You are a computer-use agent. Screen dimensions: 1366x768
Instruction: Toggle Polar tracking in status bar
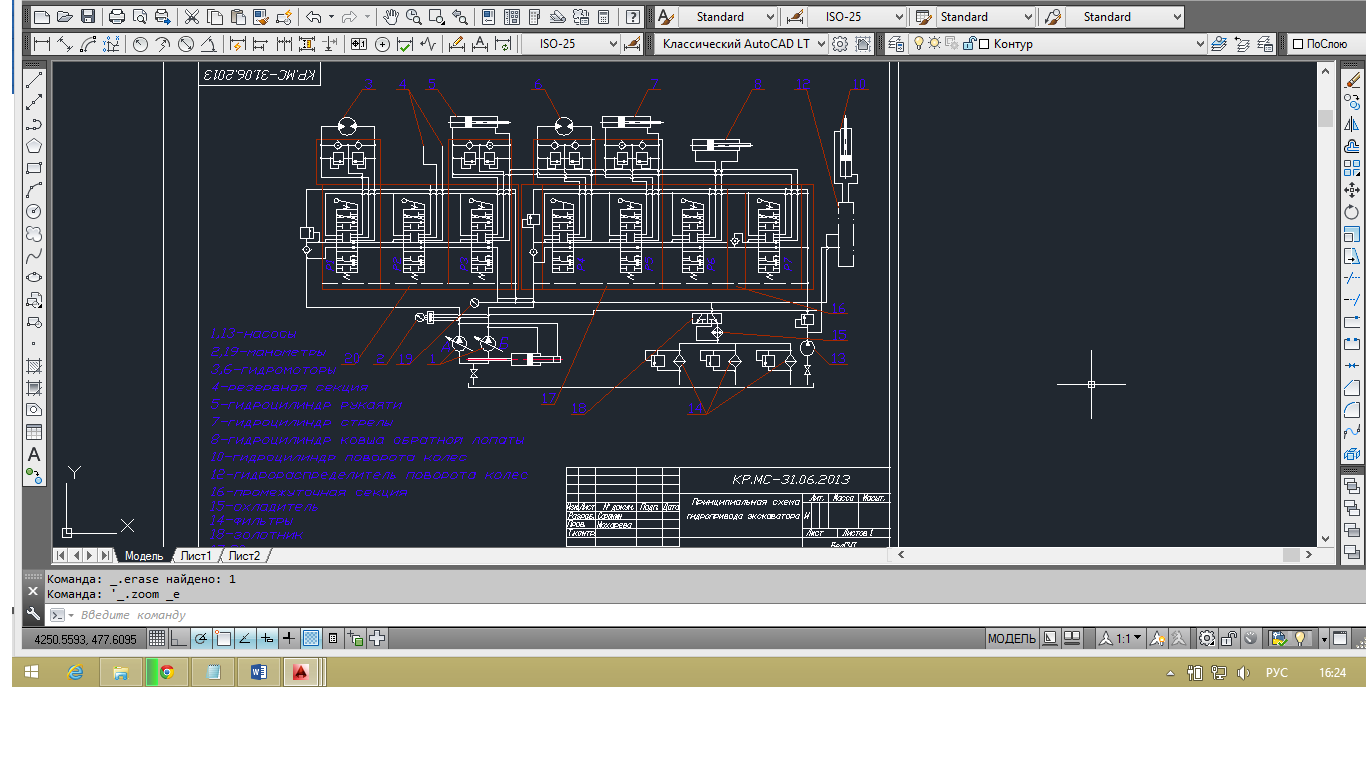(x=201, y=638)
